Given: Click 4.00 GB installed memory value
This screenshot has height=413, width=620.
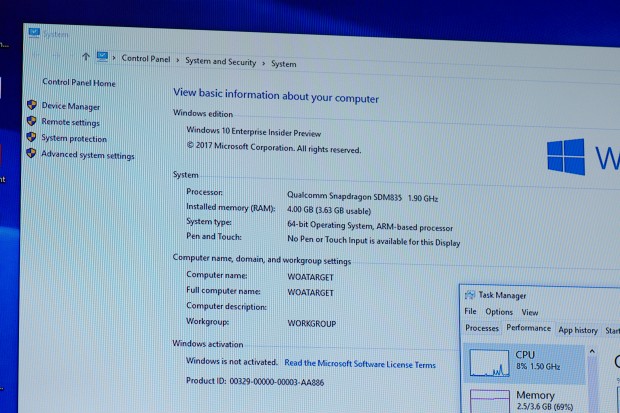Looking at the screenshot, I should coord(329,210).
